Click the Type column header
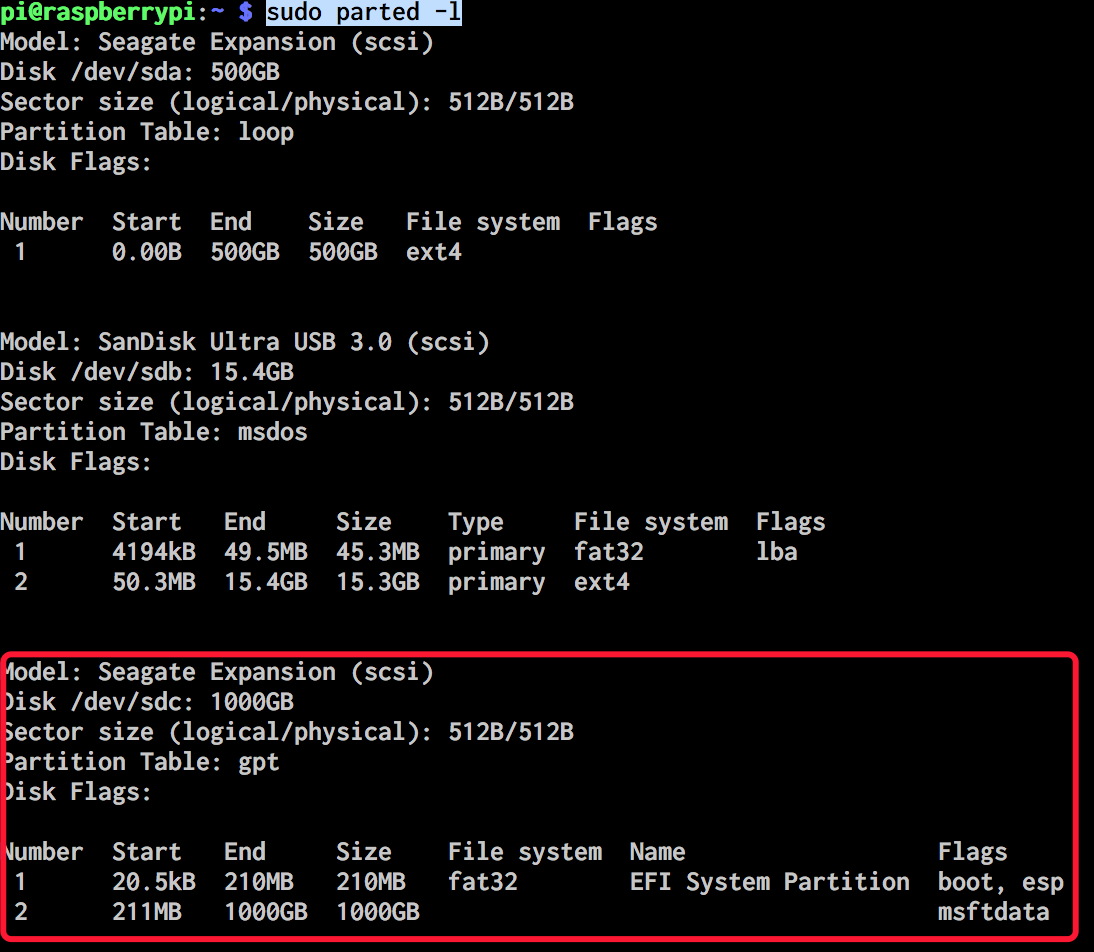1094x952 pixels. tap(476, 522)
